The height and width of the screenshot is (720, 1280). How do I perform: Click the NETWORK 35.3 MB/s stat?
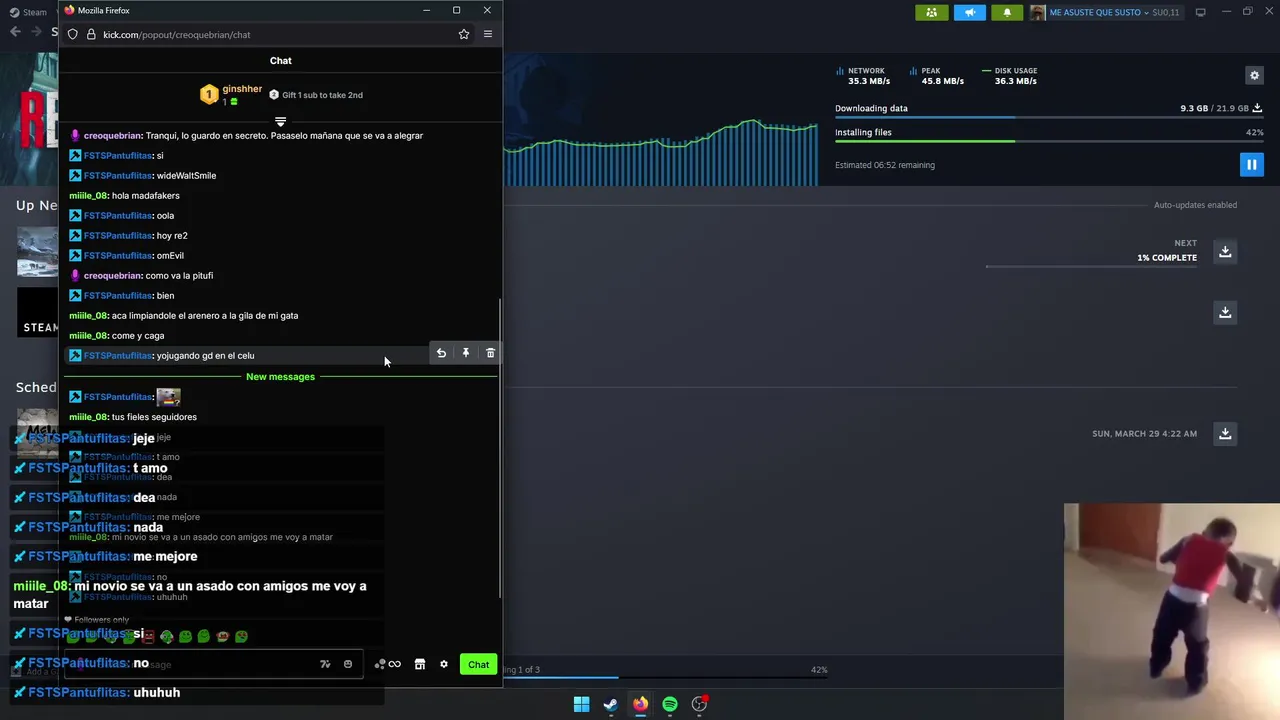pos(863,76)
